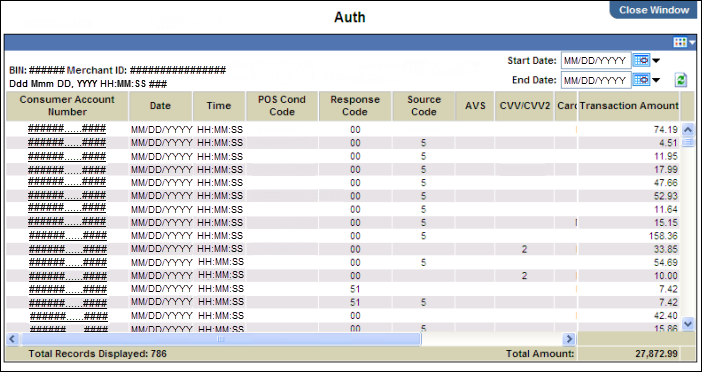702x372 pixels.
Task: Sort by Consumer Account Number column
Action: [67, 106]
